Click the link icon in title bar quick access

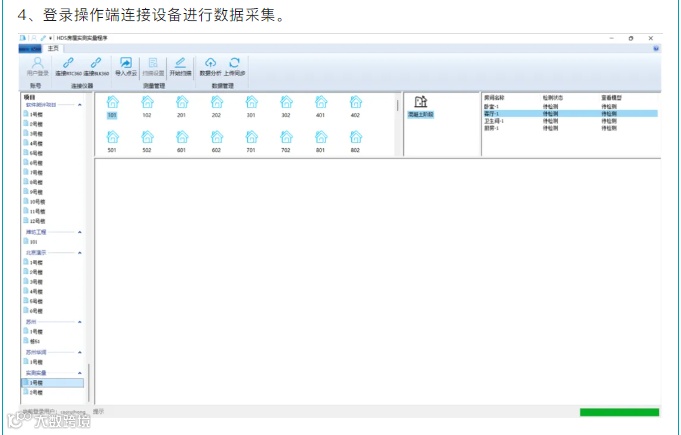pos(43,38)
